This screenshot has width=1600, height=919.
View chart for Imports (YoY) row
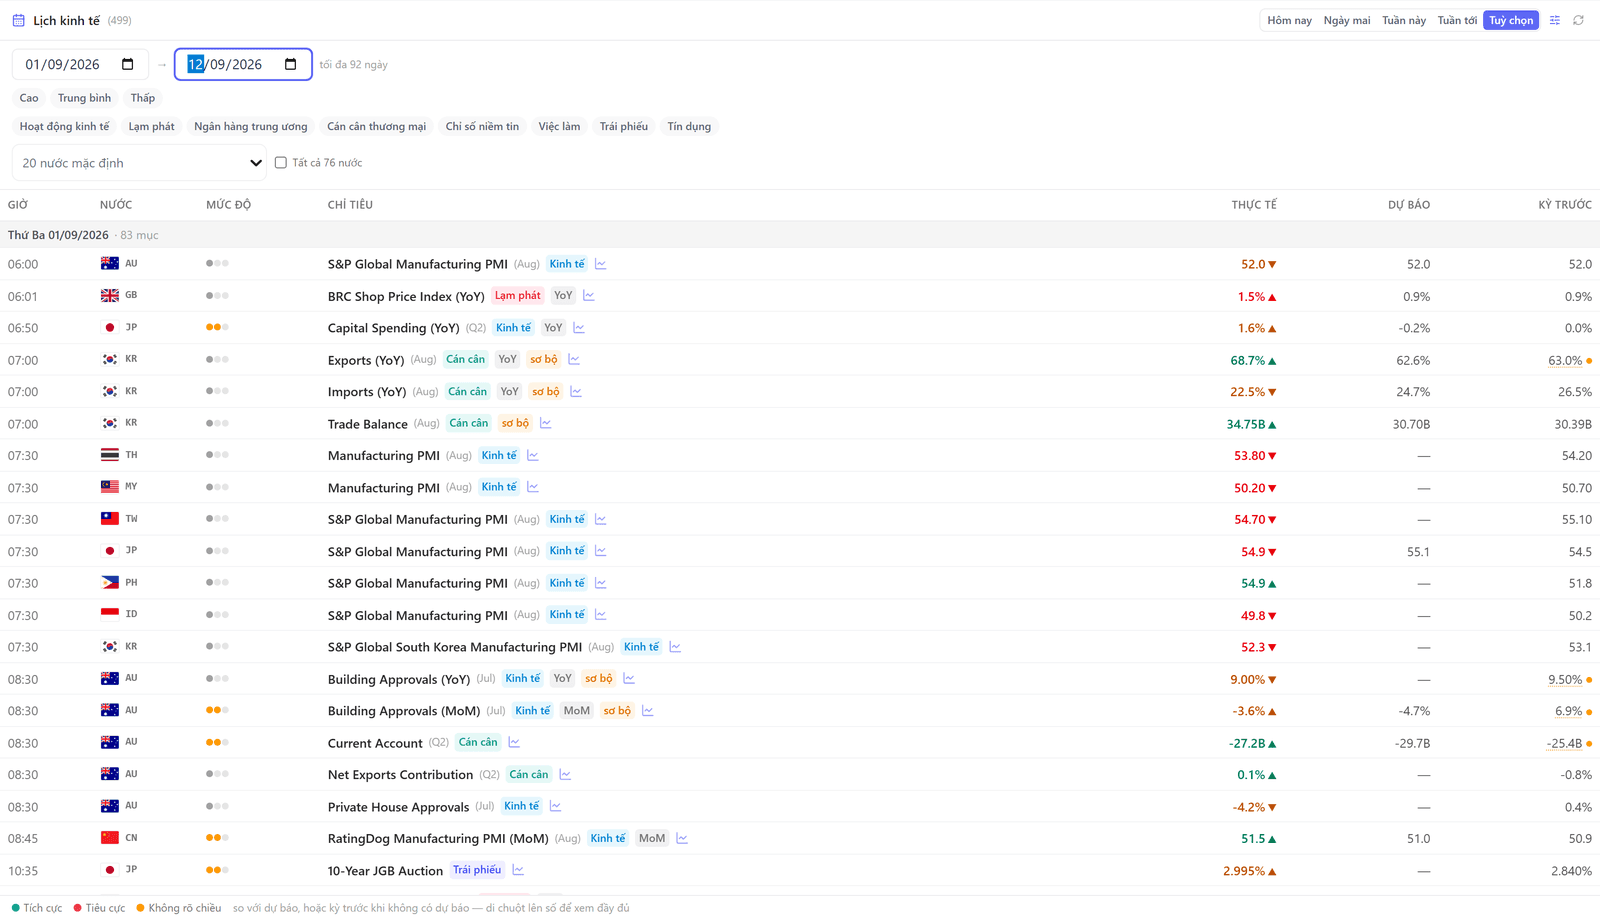coord(576,392)
